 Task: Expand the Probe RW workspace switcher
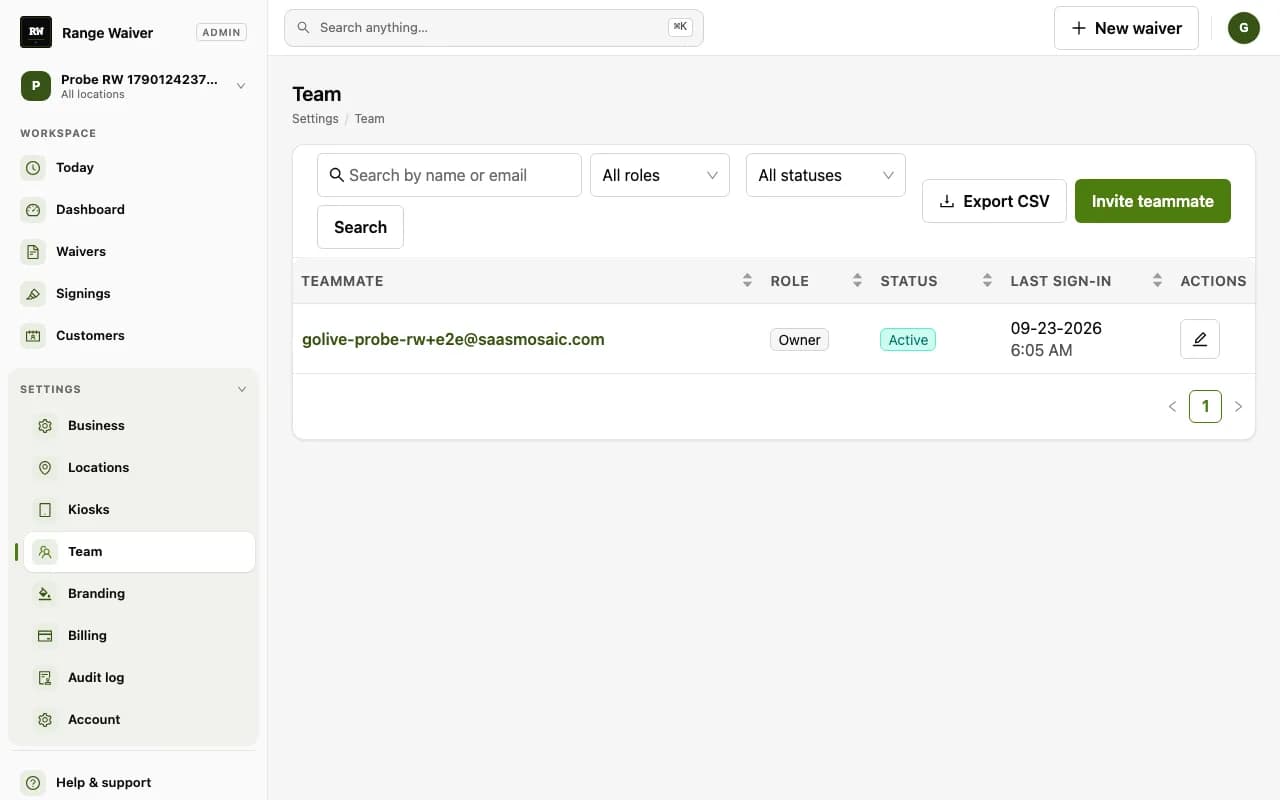(x=134, y=86)
